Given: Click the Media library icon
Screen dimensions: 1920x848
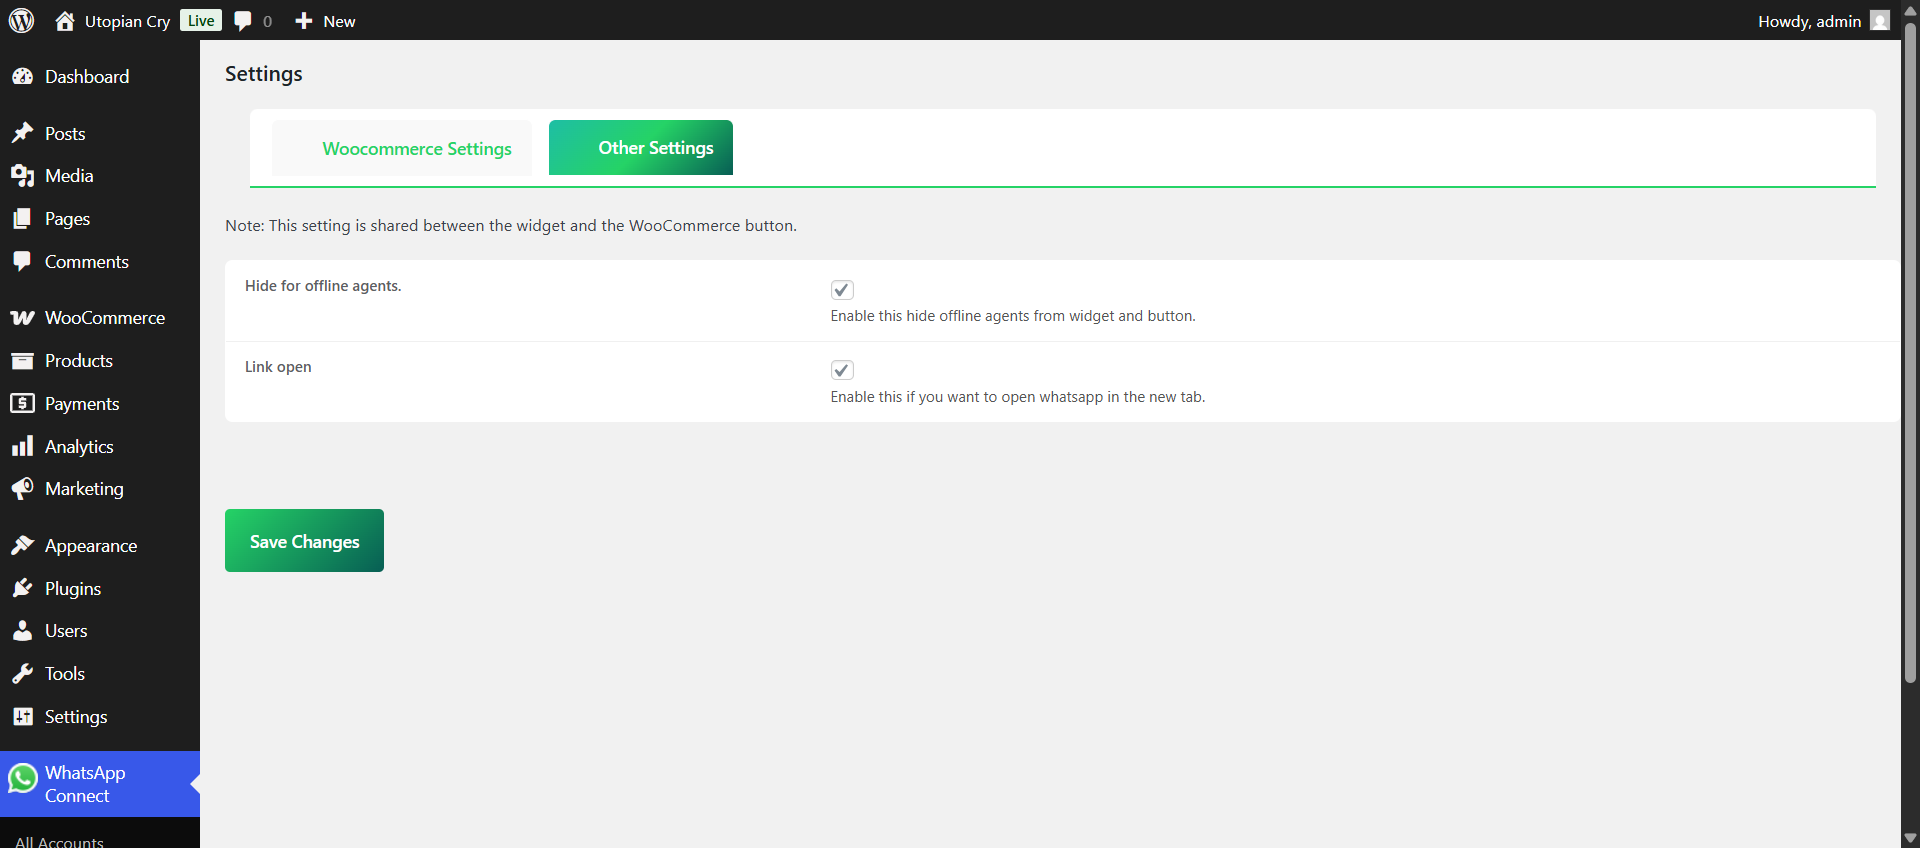Looking at the screenshot, I should pyautogui.click(x=22, y=176).
